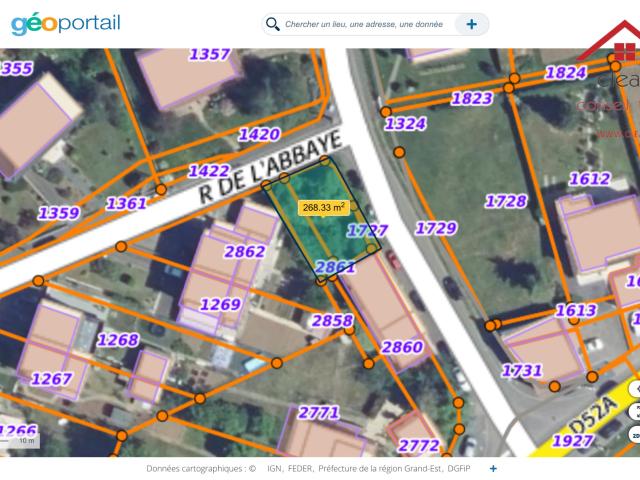
Task: Click the DGFiP attribution text
Action: 459,469
